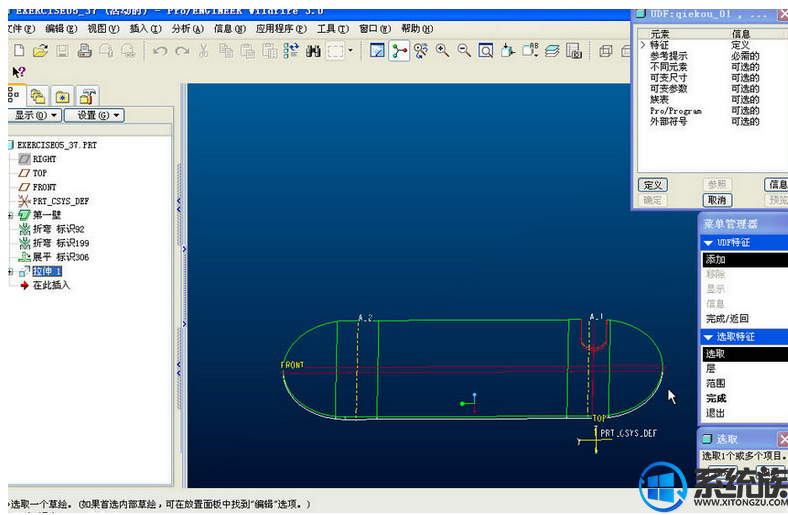Click the dashed selection box icon
Image resolution: width=788 pixels, height=515 pixels.
pyautogui.click(x=335, y=51)
